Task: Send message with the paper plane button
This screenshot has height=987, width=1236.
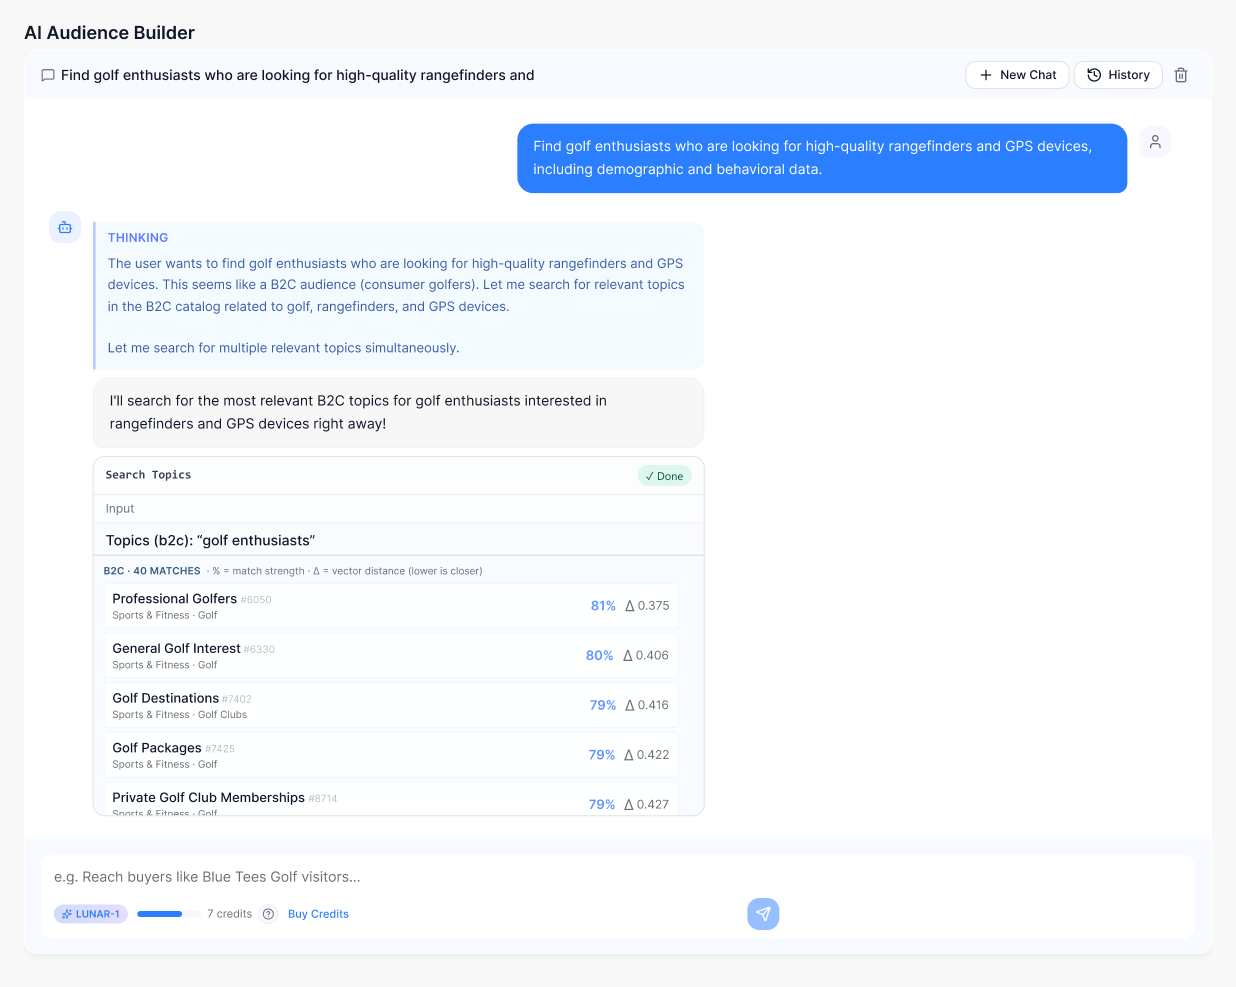Action: pos(763,914)
